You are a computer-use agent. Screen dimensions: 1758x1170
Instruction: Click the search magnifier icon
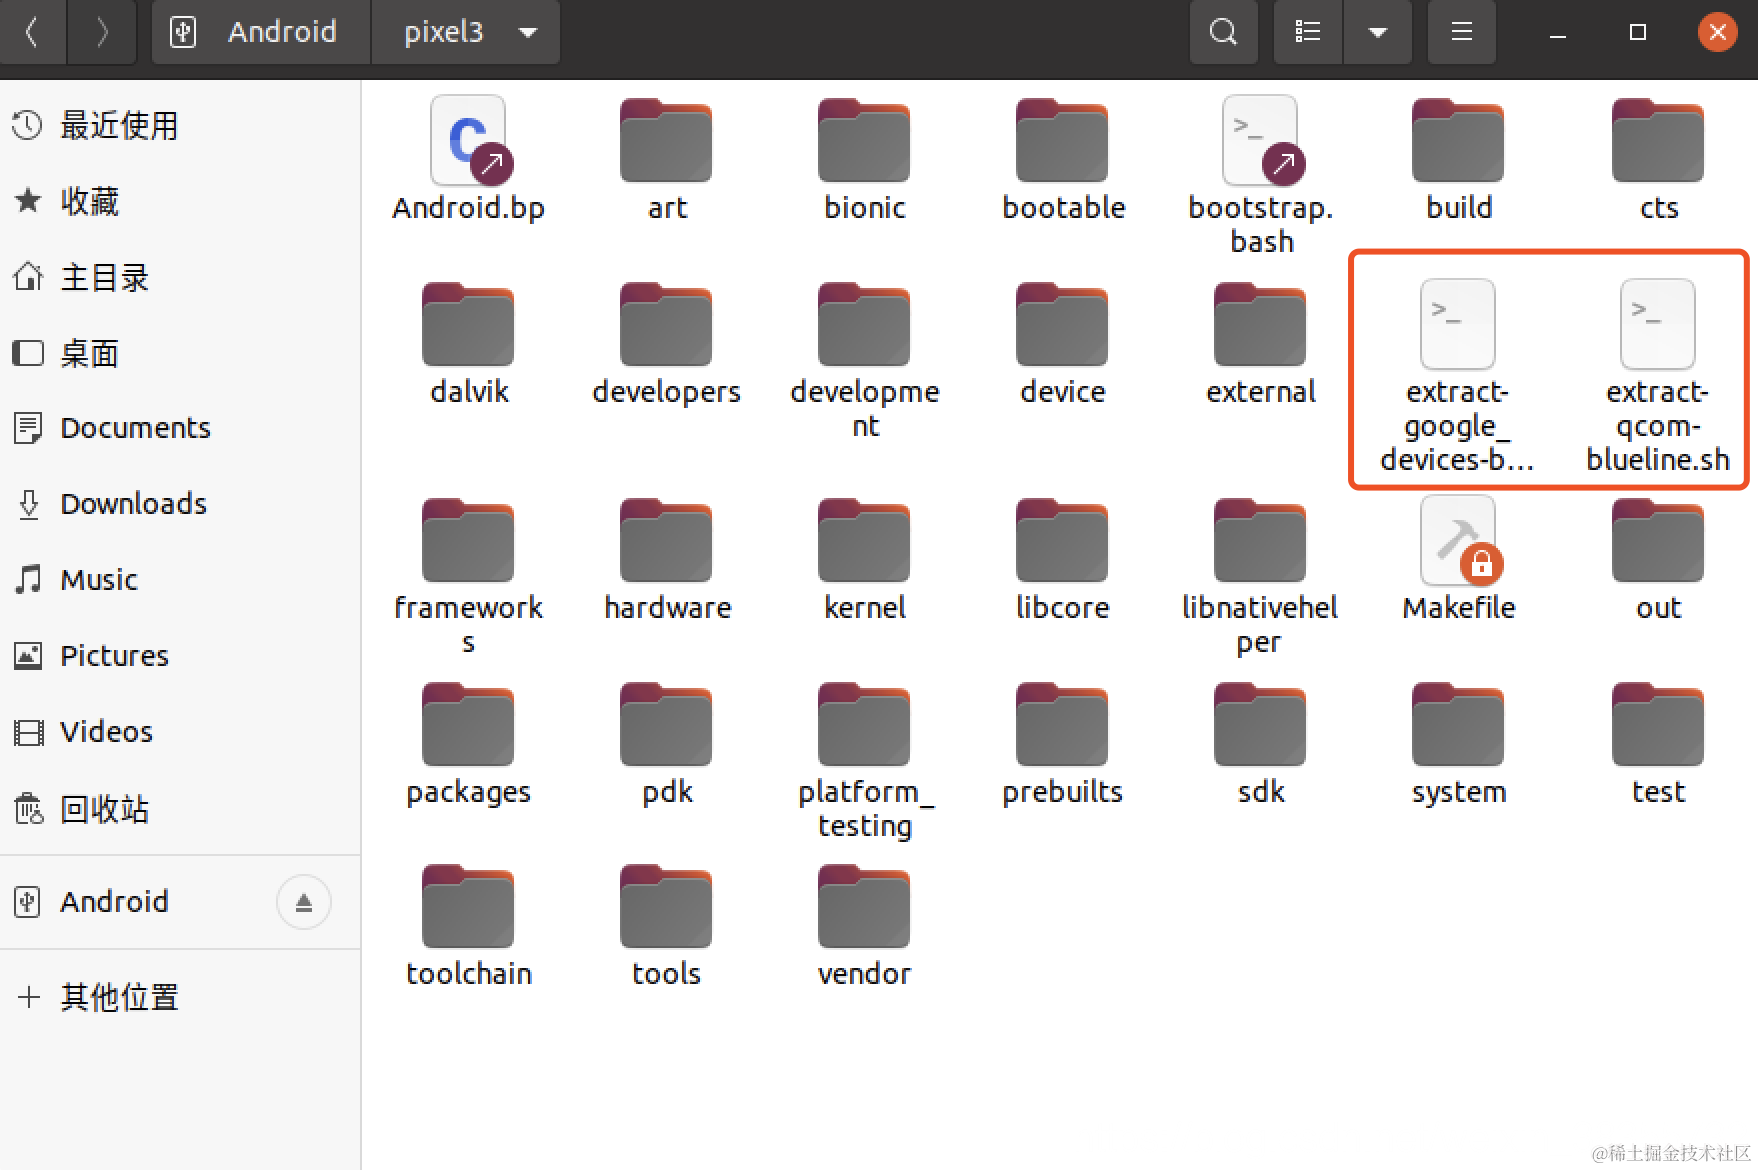1223,32
